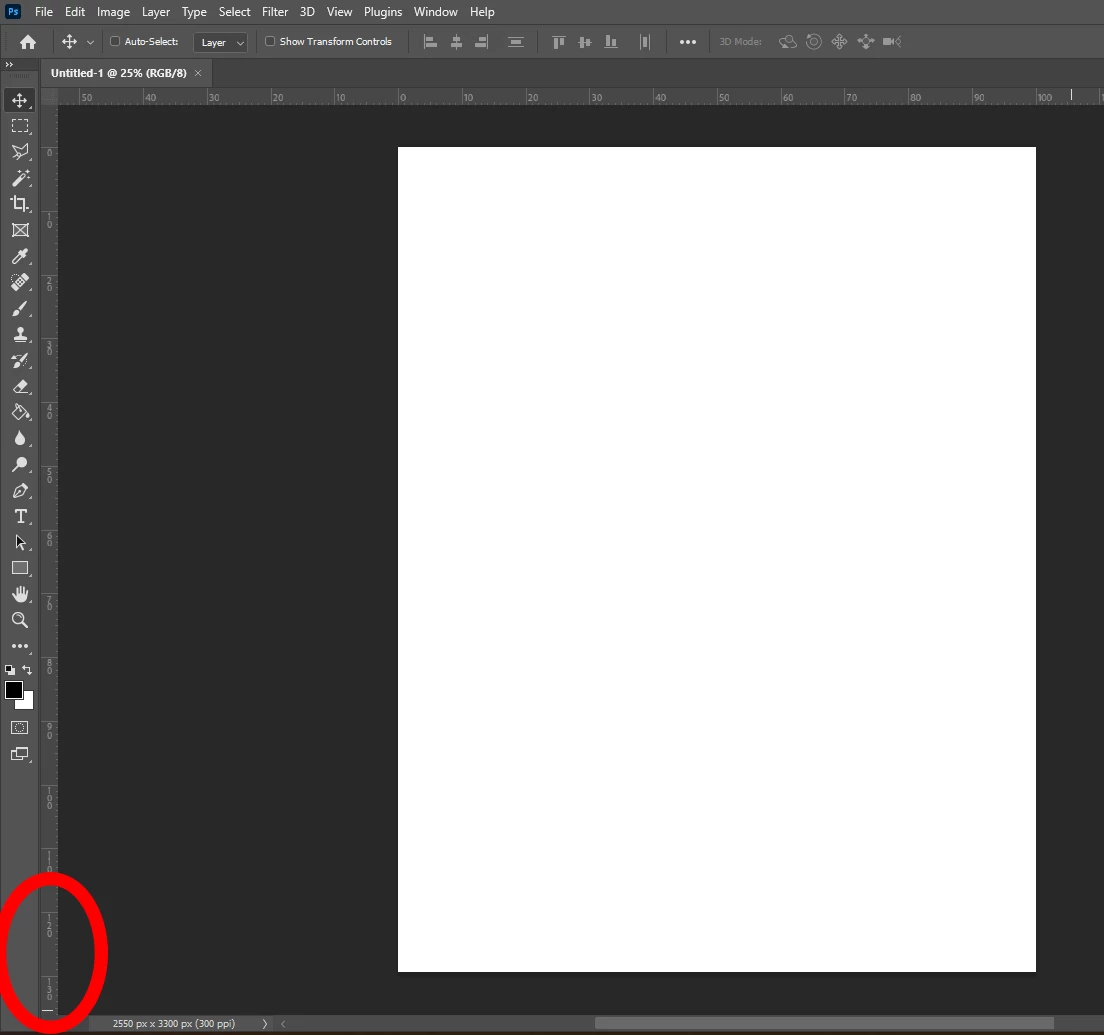Reset default foreground and background colors
1104x1035 pixels.
10,670
